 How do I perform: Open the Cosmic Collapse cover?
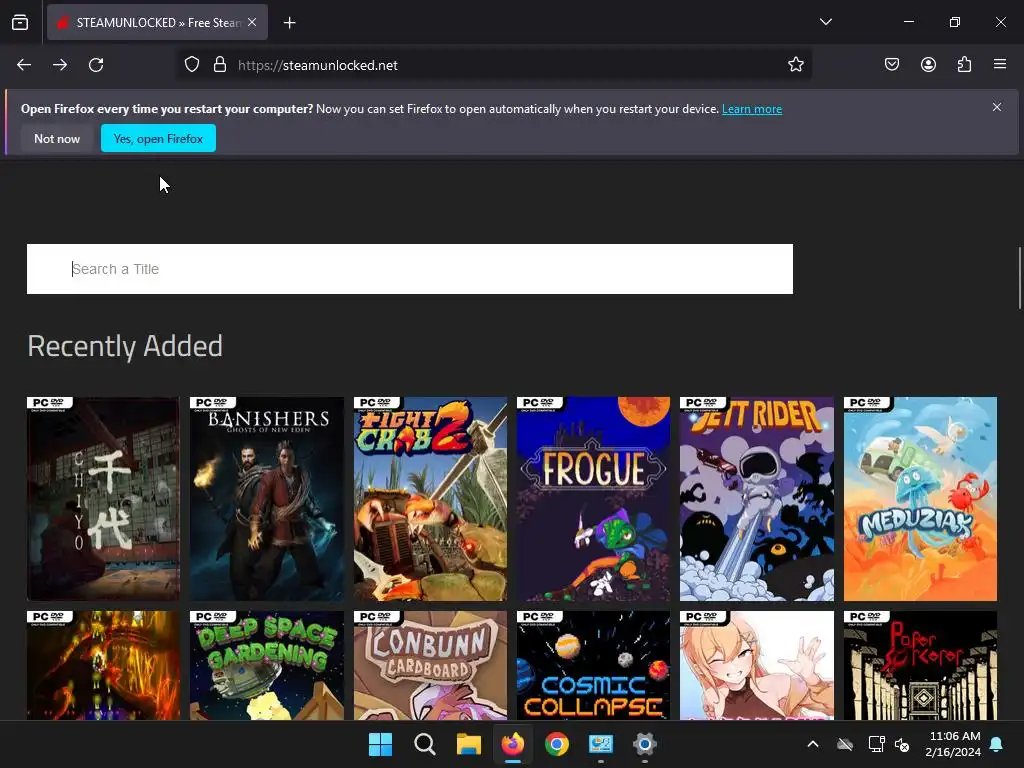tap(593, 665)
